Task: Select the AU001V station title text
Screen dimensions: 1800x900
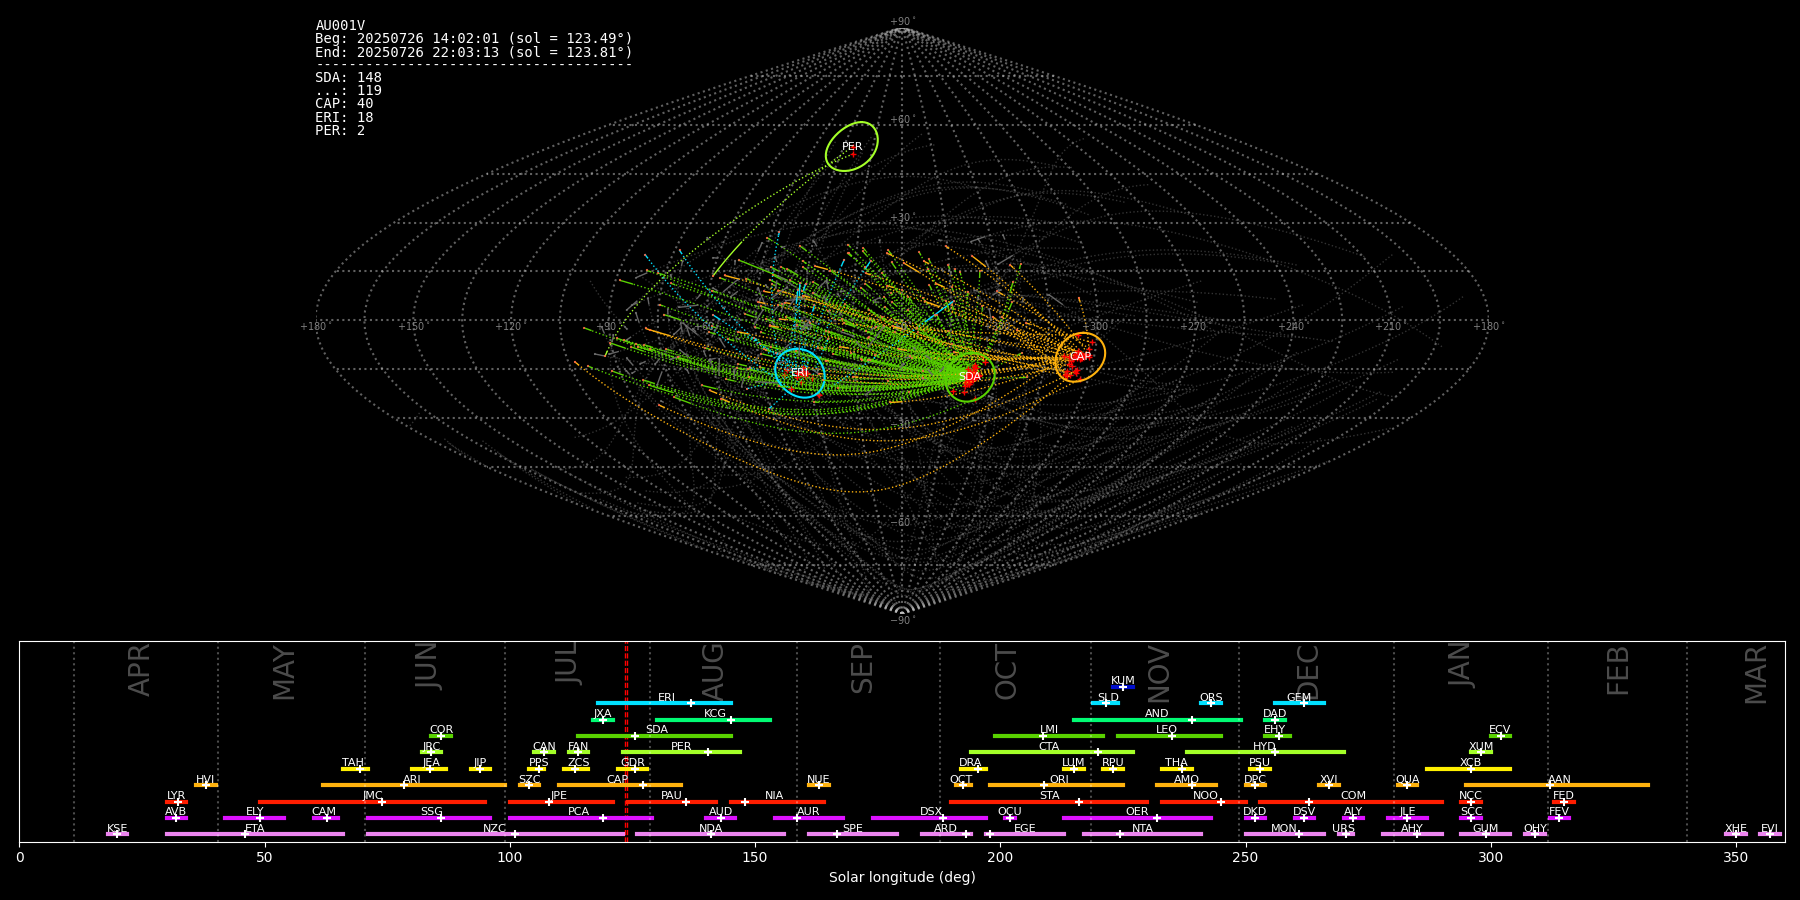Action: point(340,26)
